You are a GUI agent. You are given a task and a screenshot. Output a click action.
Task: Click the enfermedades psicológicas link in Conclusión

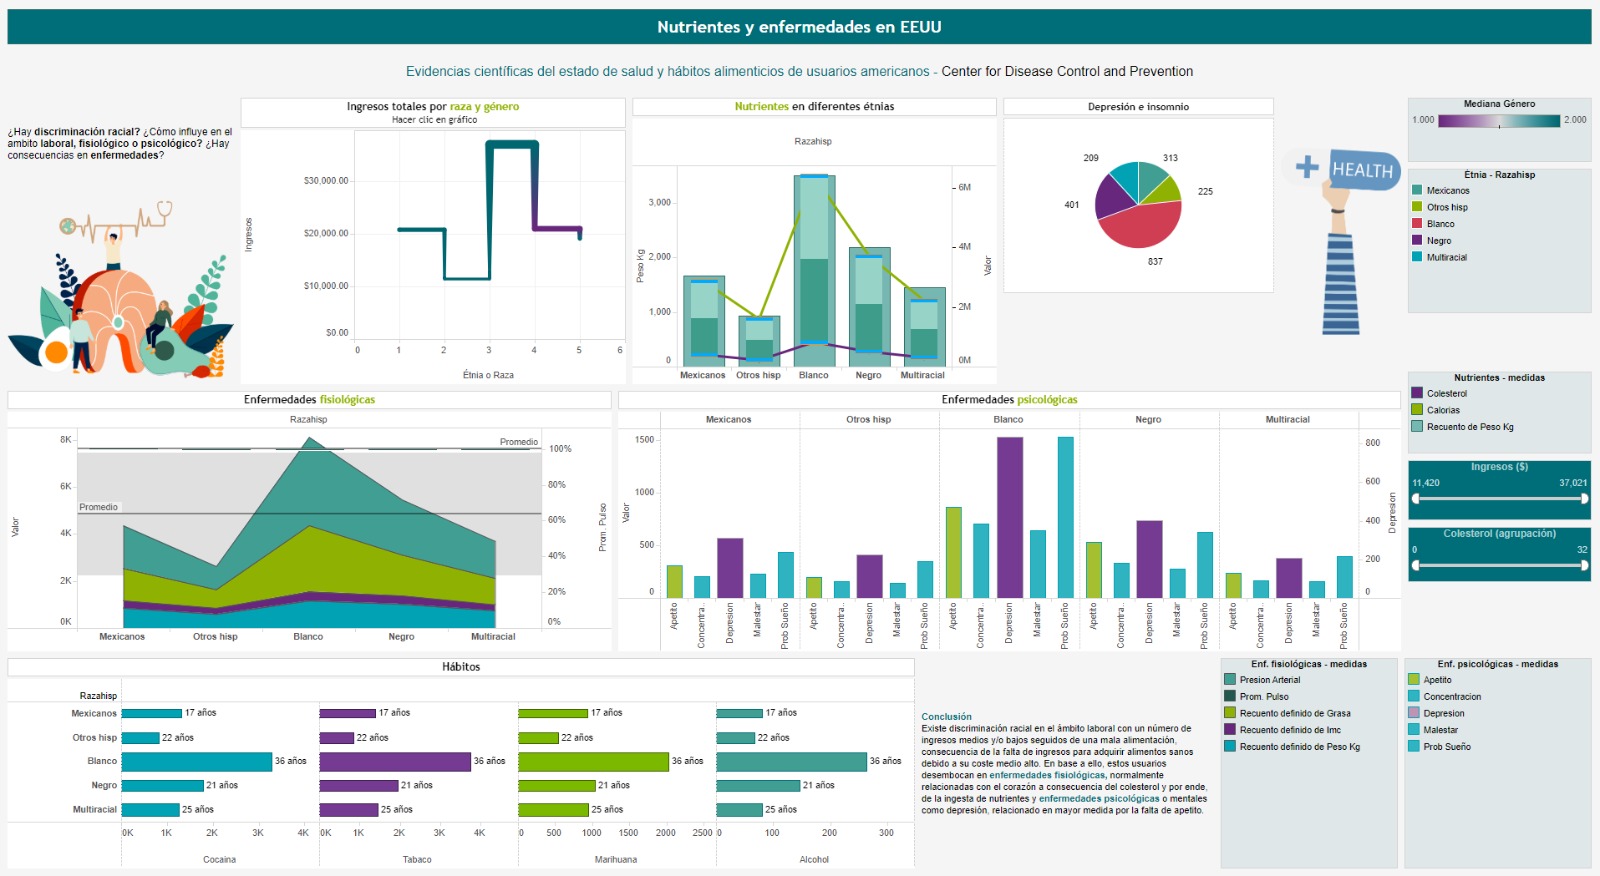click(1099, 799)
